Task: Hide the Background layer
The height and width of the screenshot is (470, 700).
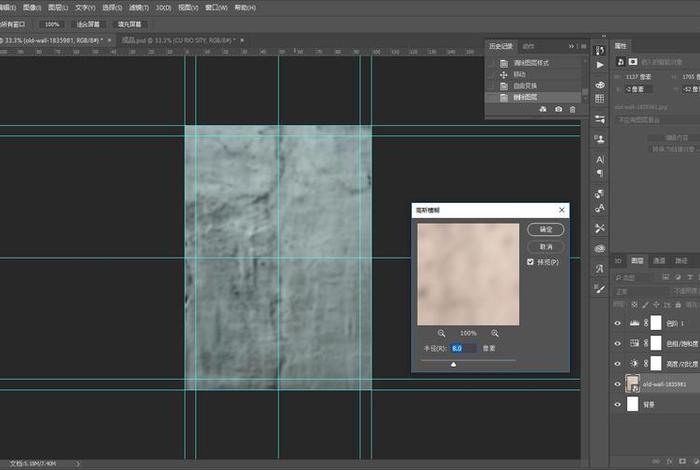Action: 618,404
